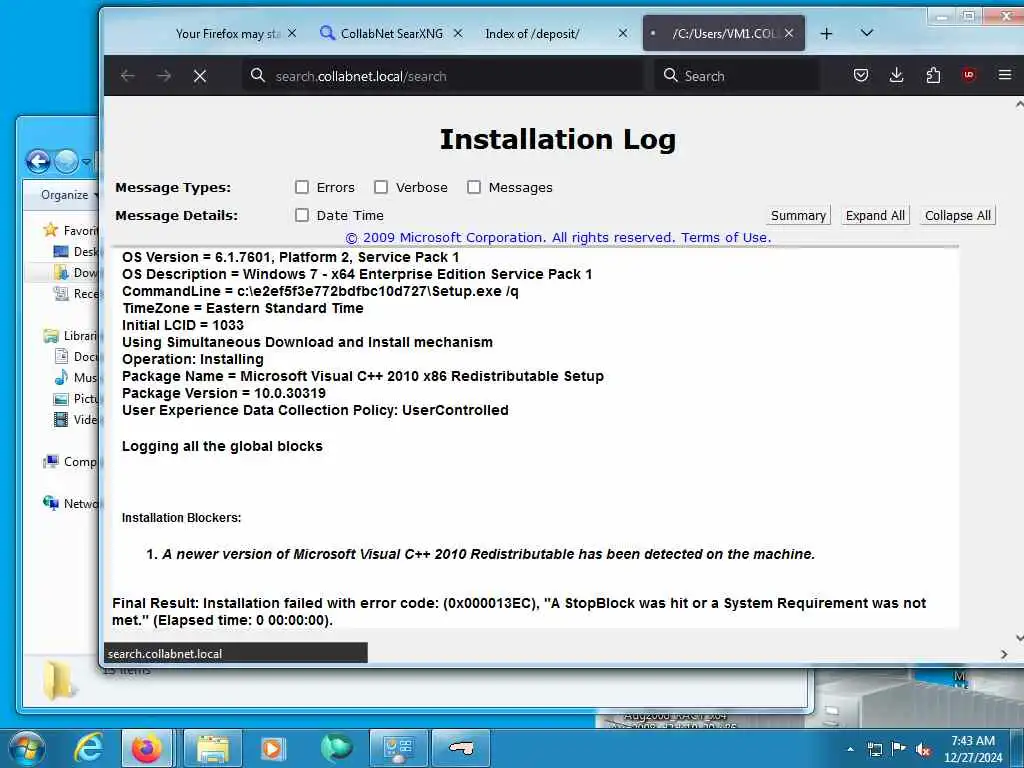
Task: Open the Pocket save icon
Action: point(861,76)
